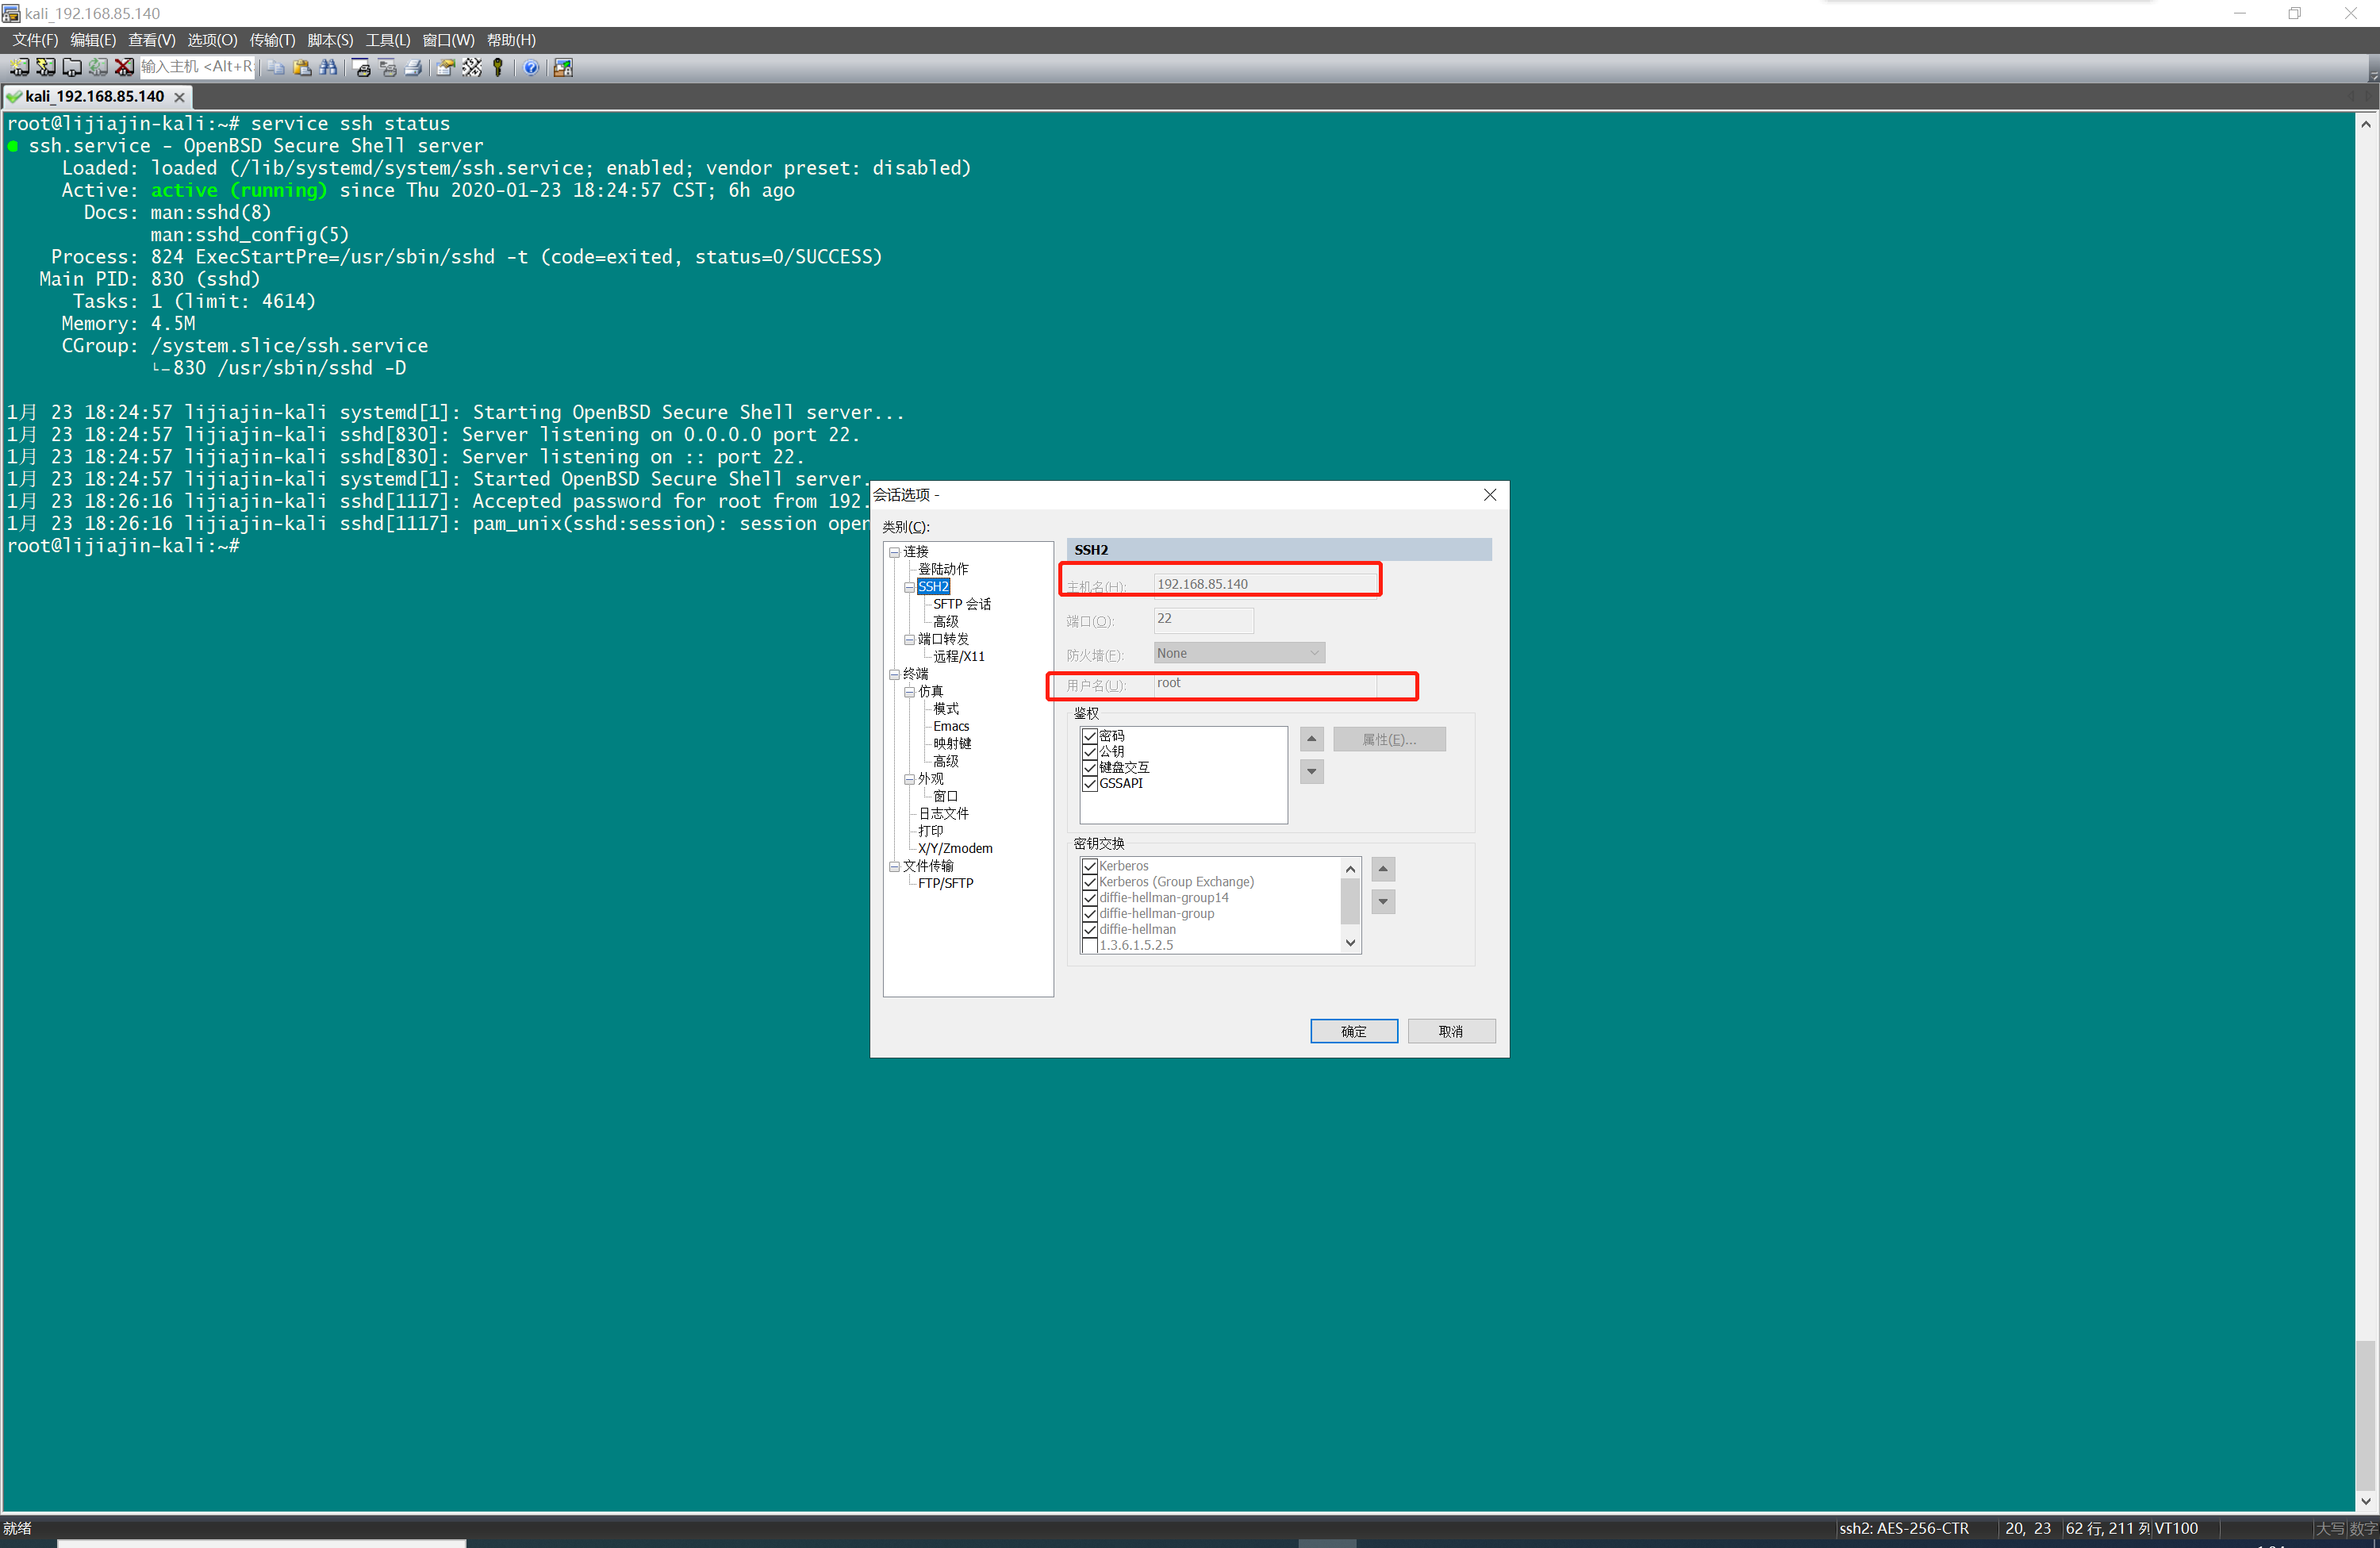Open Session Options via toolbar icon

click(446, 67)
